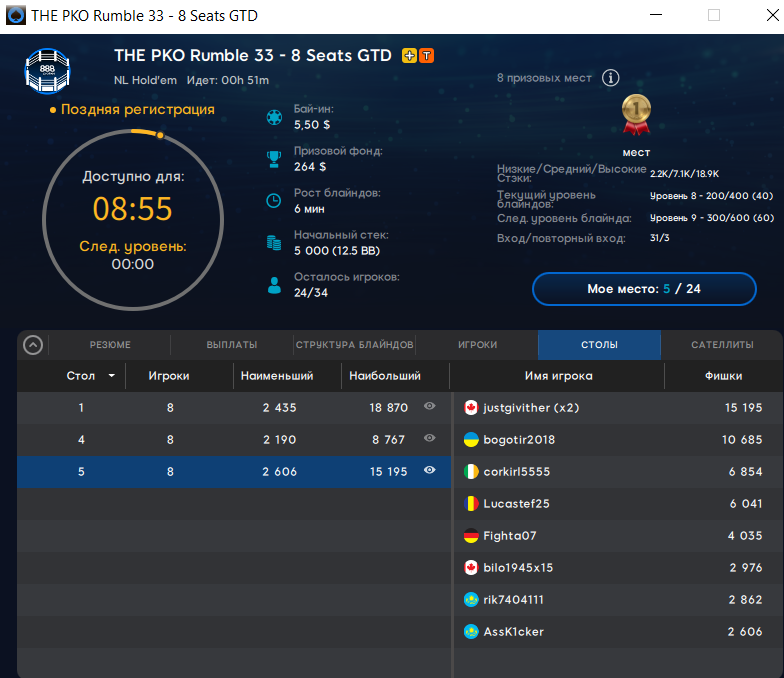The image size is (784, 678).
Task: Click the 888poker app icon in title bar
Action: (16, 16)
